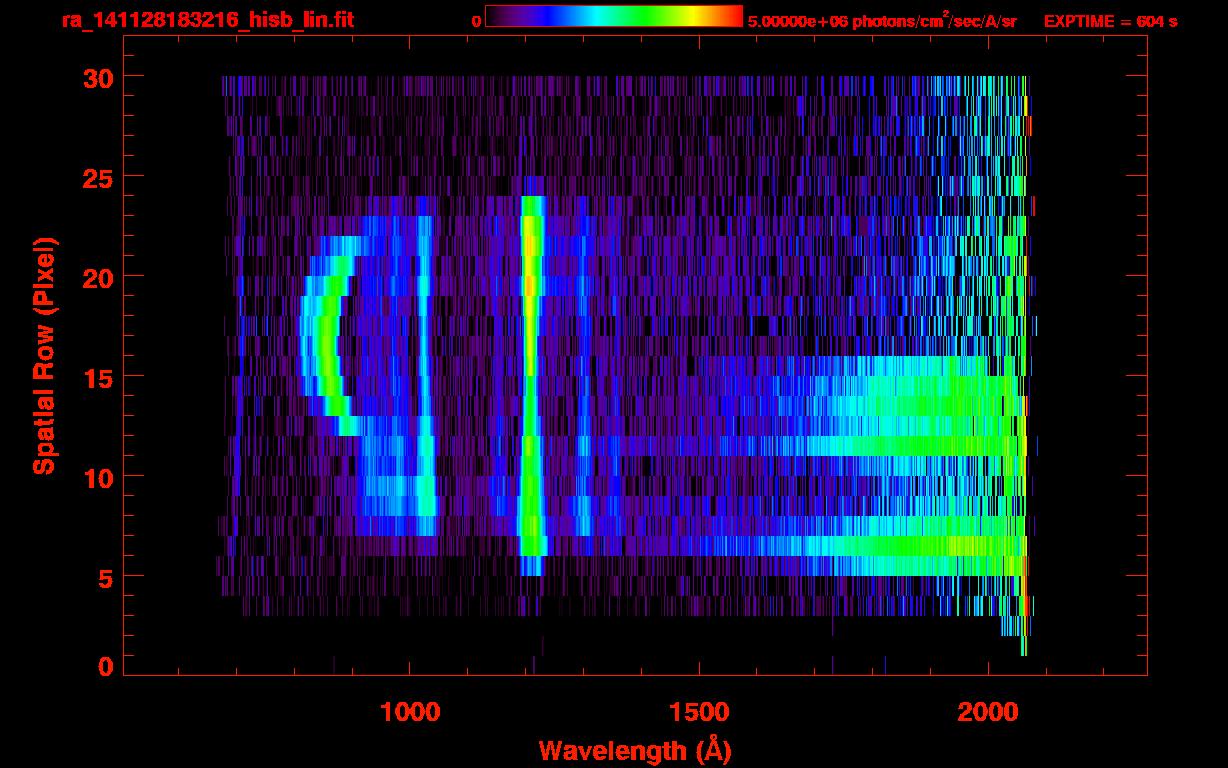Click the rainbow color scale bar
This screenshot has height=768, width=1228.
[x=614, y=16]
